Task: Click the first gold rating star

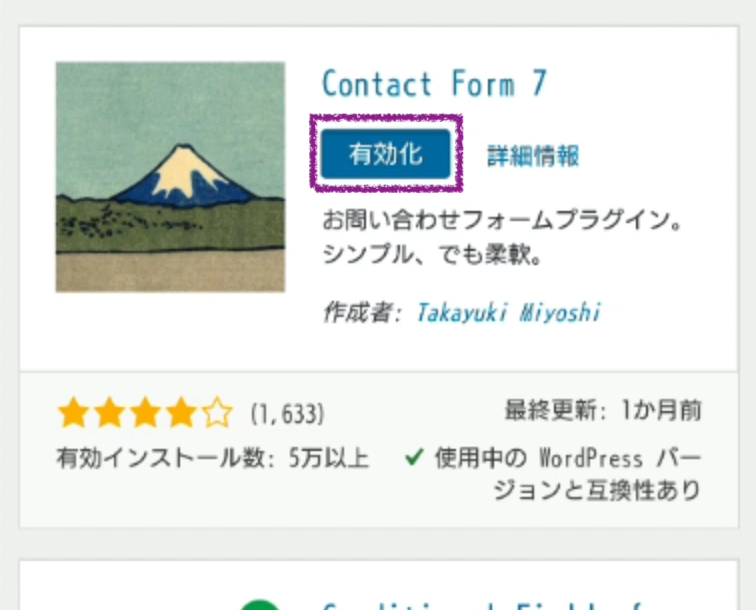Action: pos(72,413)
